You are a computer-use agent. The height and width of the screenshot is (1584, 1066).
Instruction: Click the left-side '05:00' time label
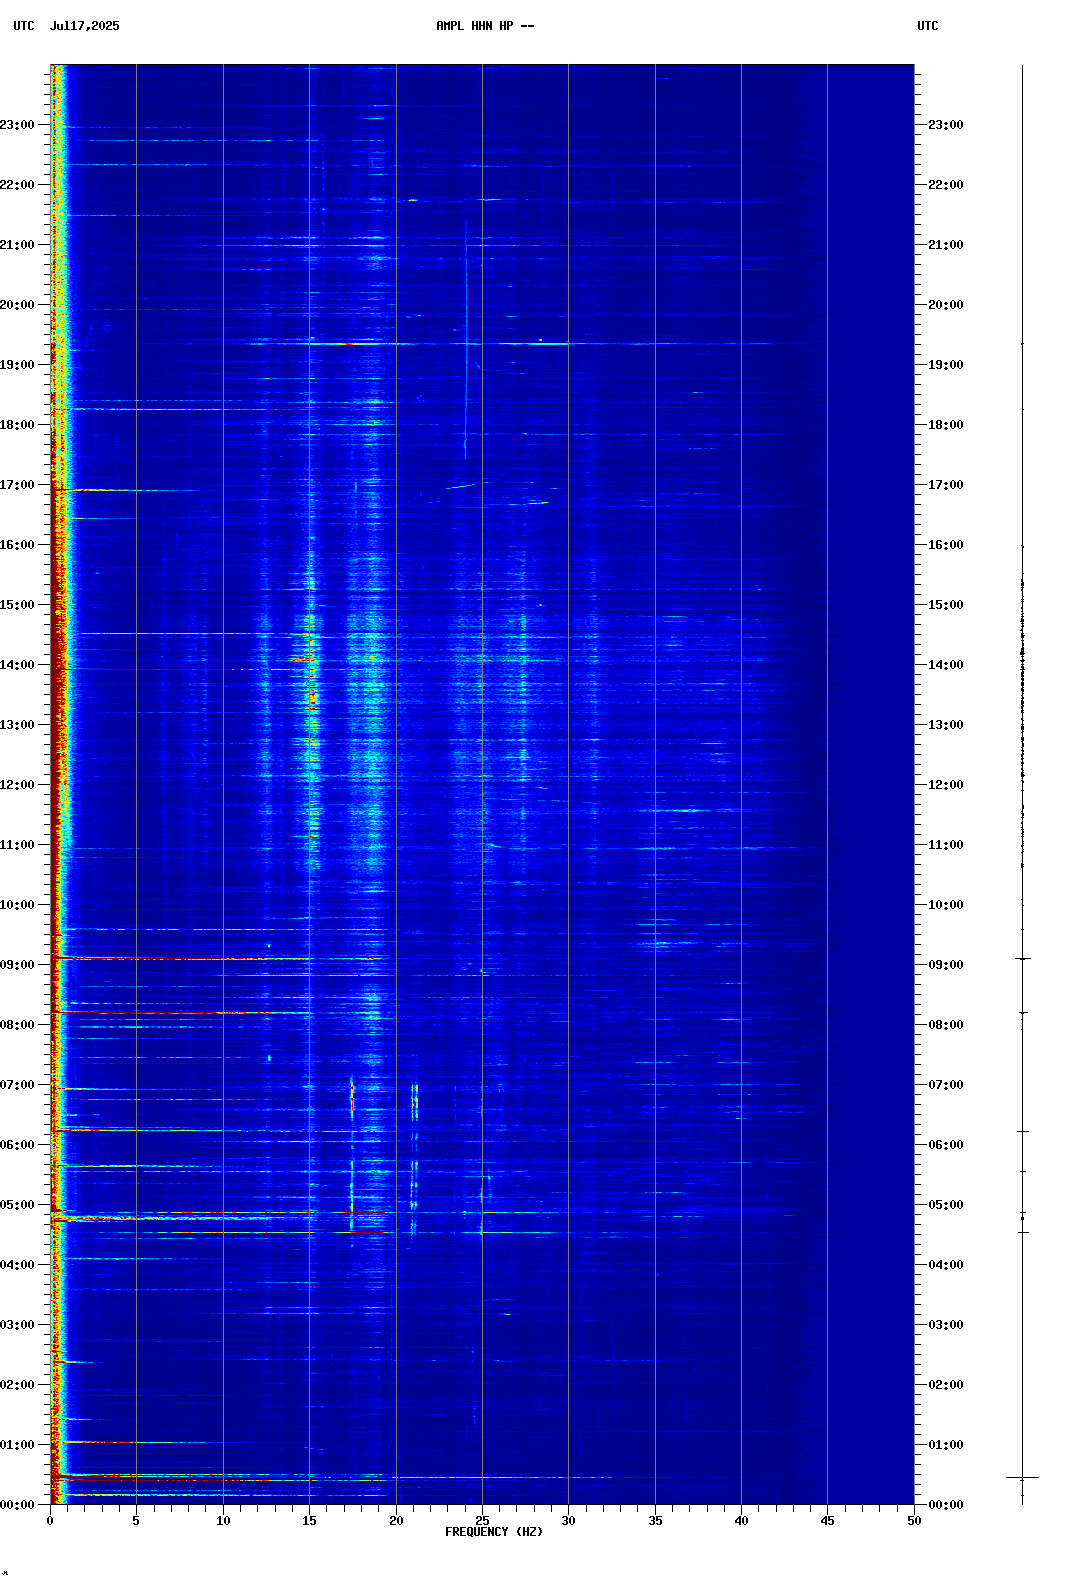pos(17,1205)
